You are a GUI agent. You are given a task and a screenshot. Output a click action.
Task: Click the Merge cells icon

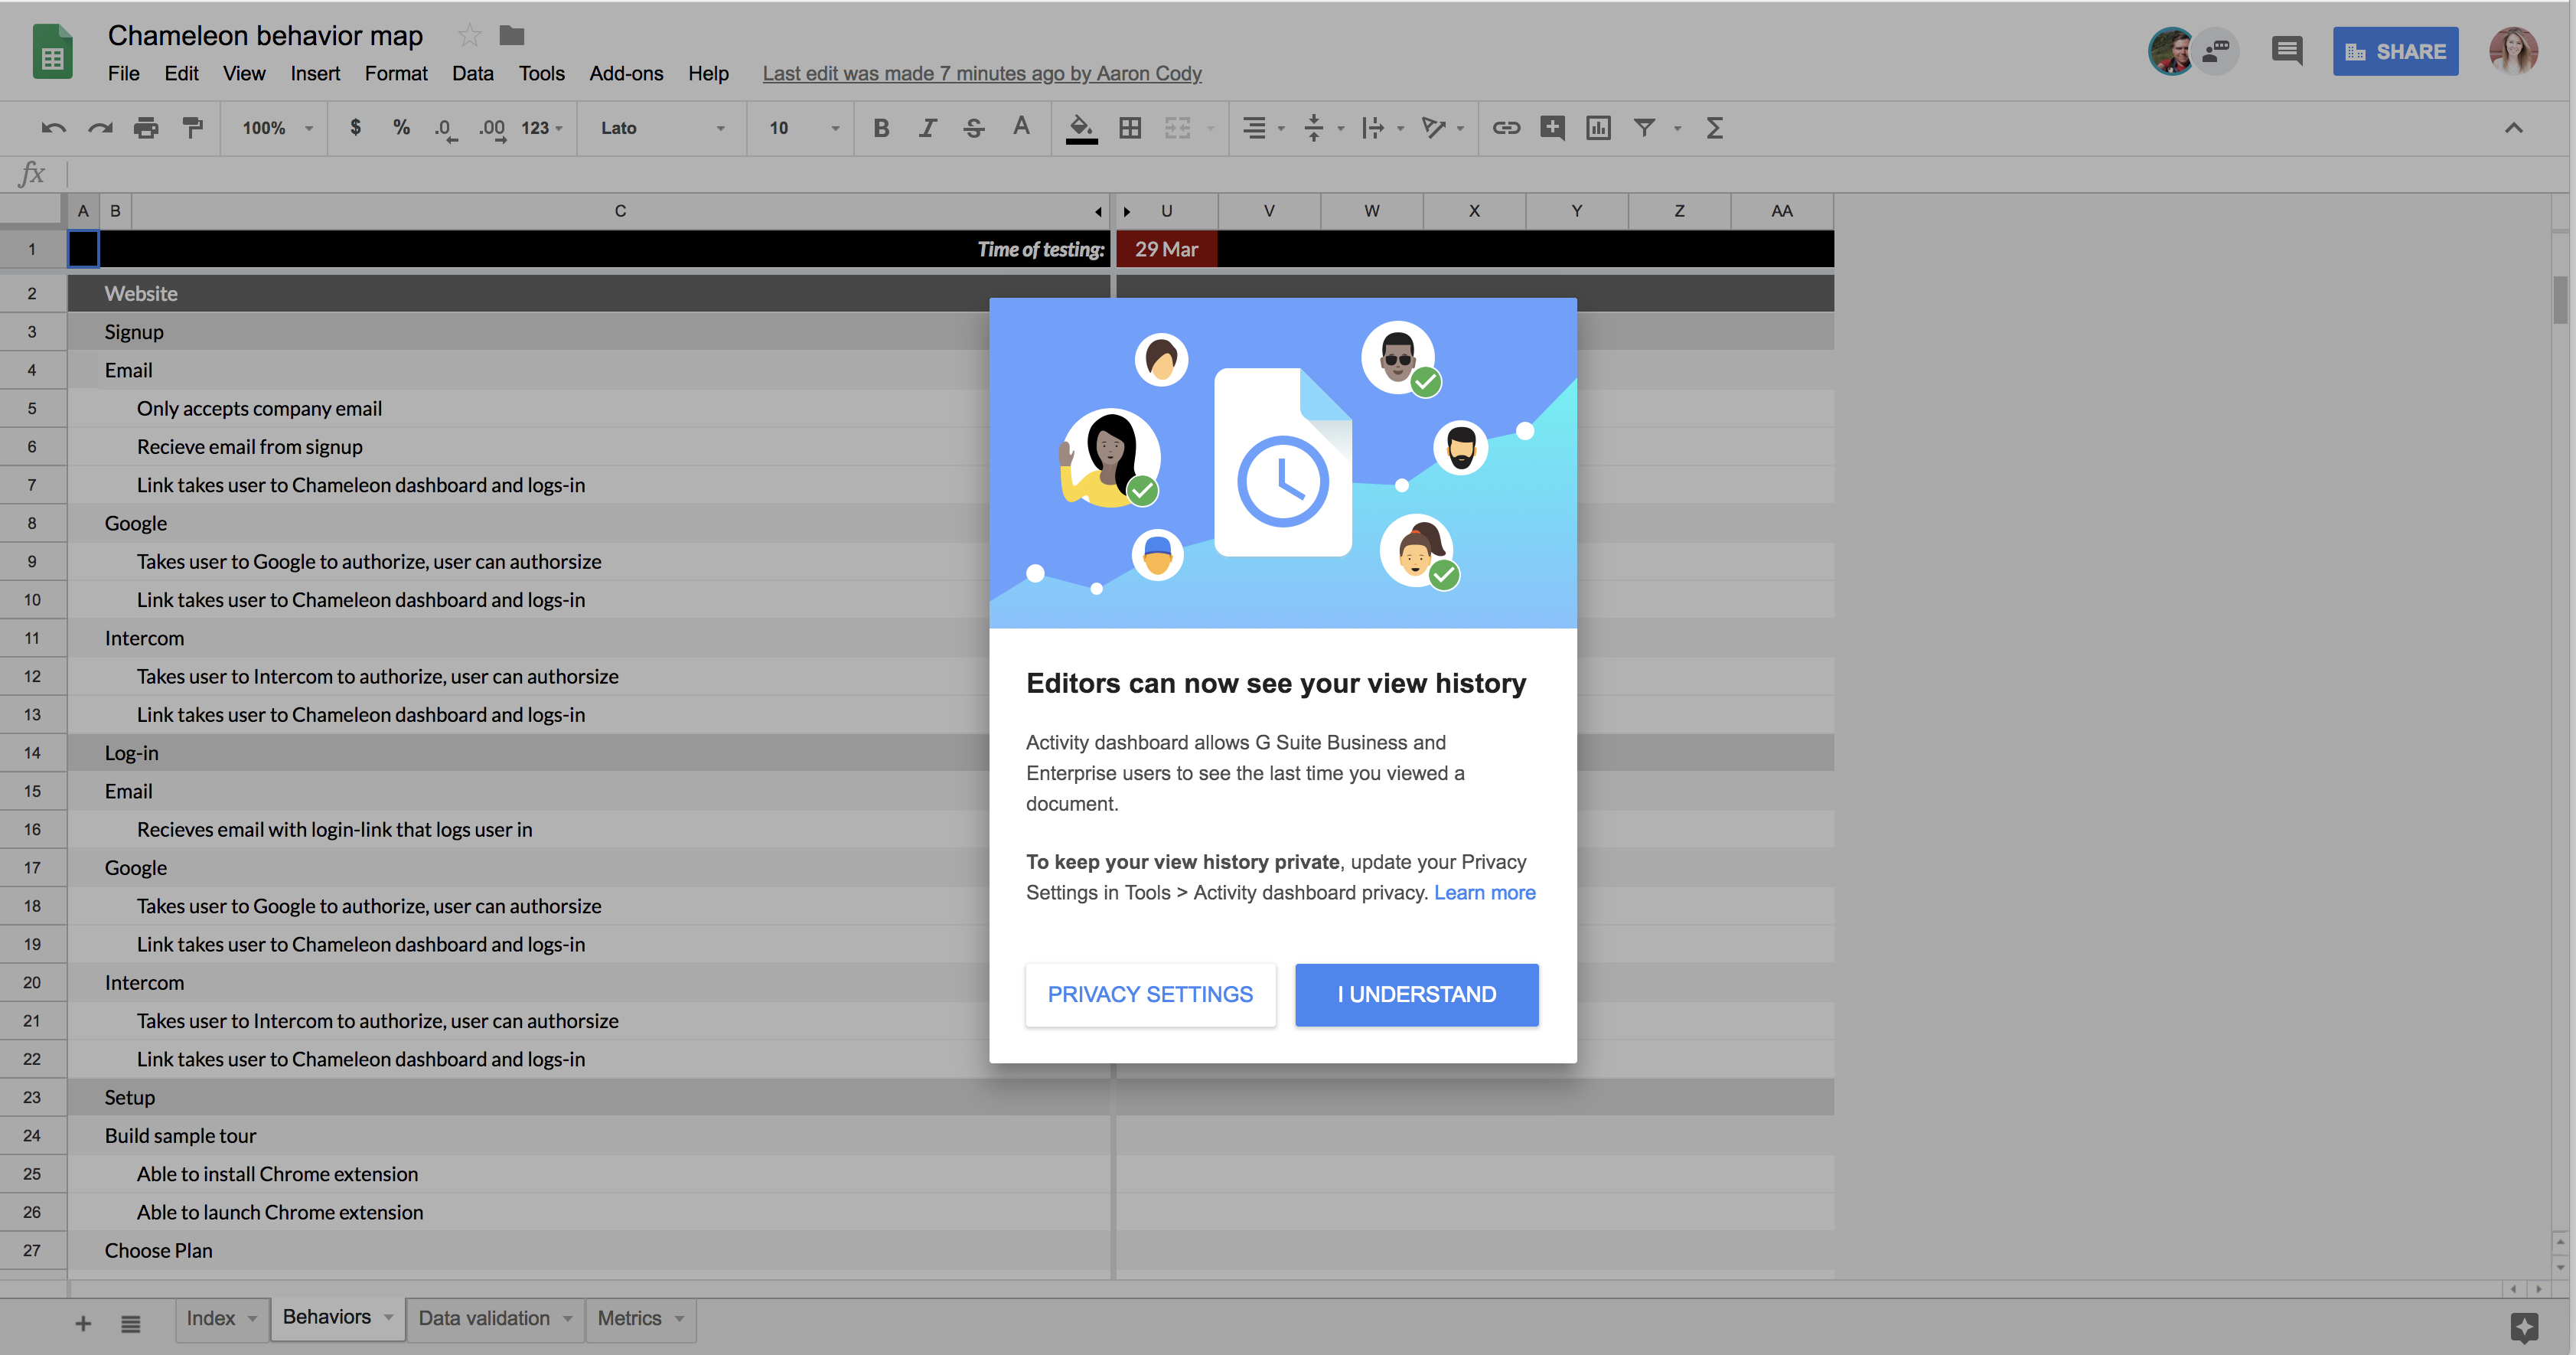[1178, 128]
